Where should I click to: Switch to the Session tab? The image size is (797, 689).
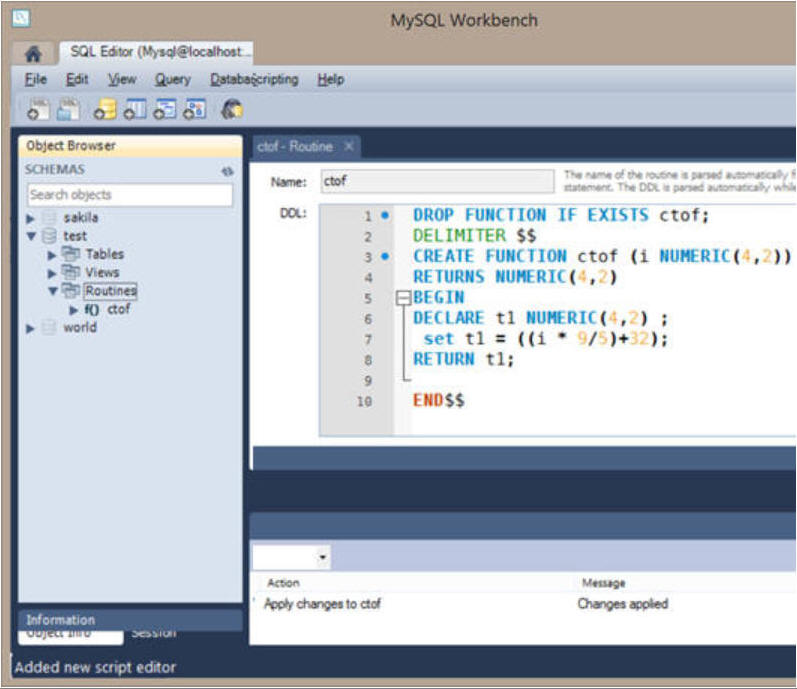coord(154,635)
